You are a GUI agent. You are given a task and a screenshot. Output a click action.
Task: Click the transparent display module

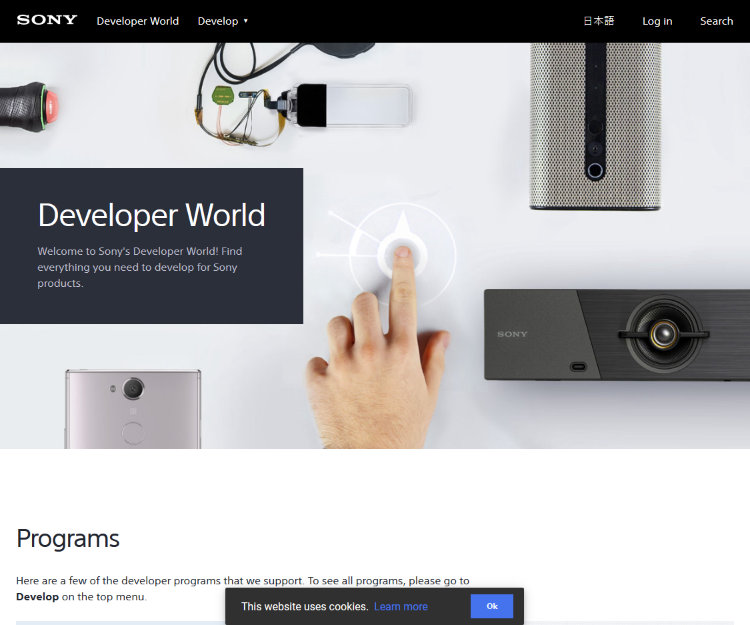pyautogui.click(x=368, y=105)
